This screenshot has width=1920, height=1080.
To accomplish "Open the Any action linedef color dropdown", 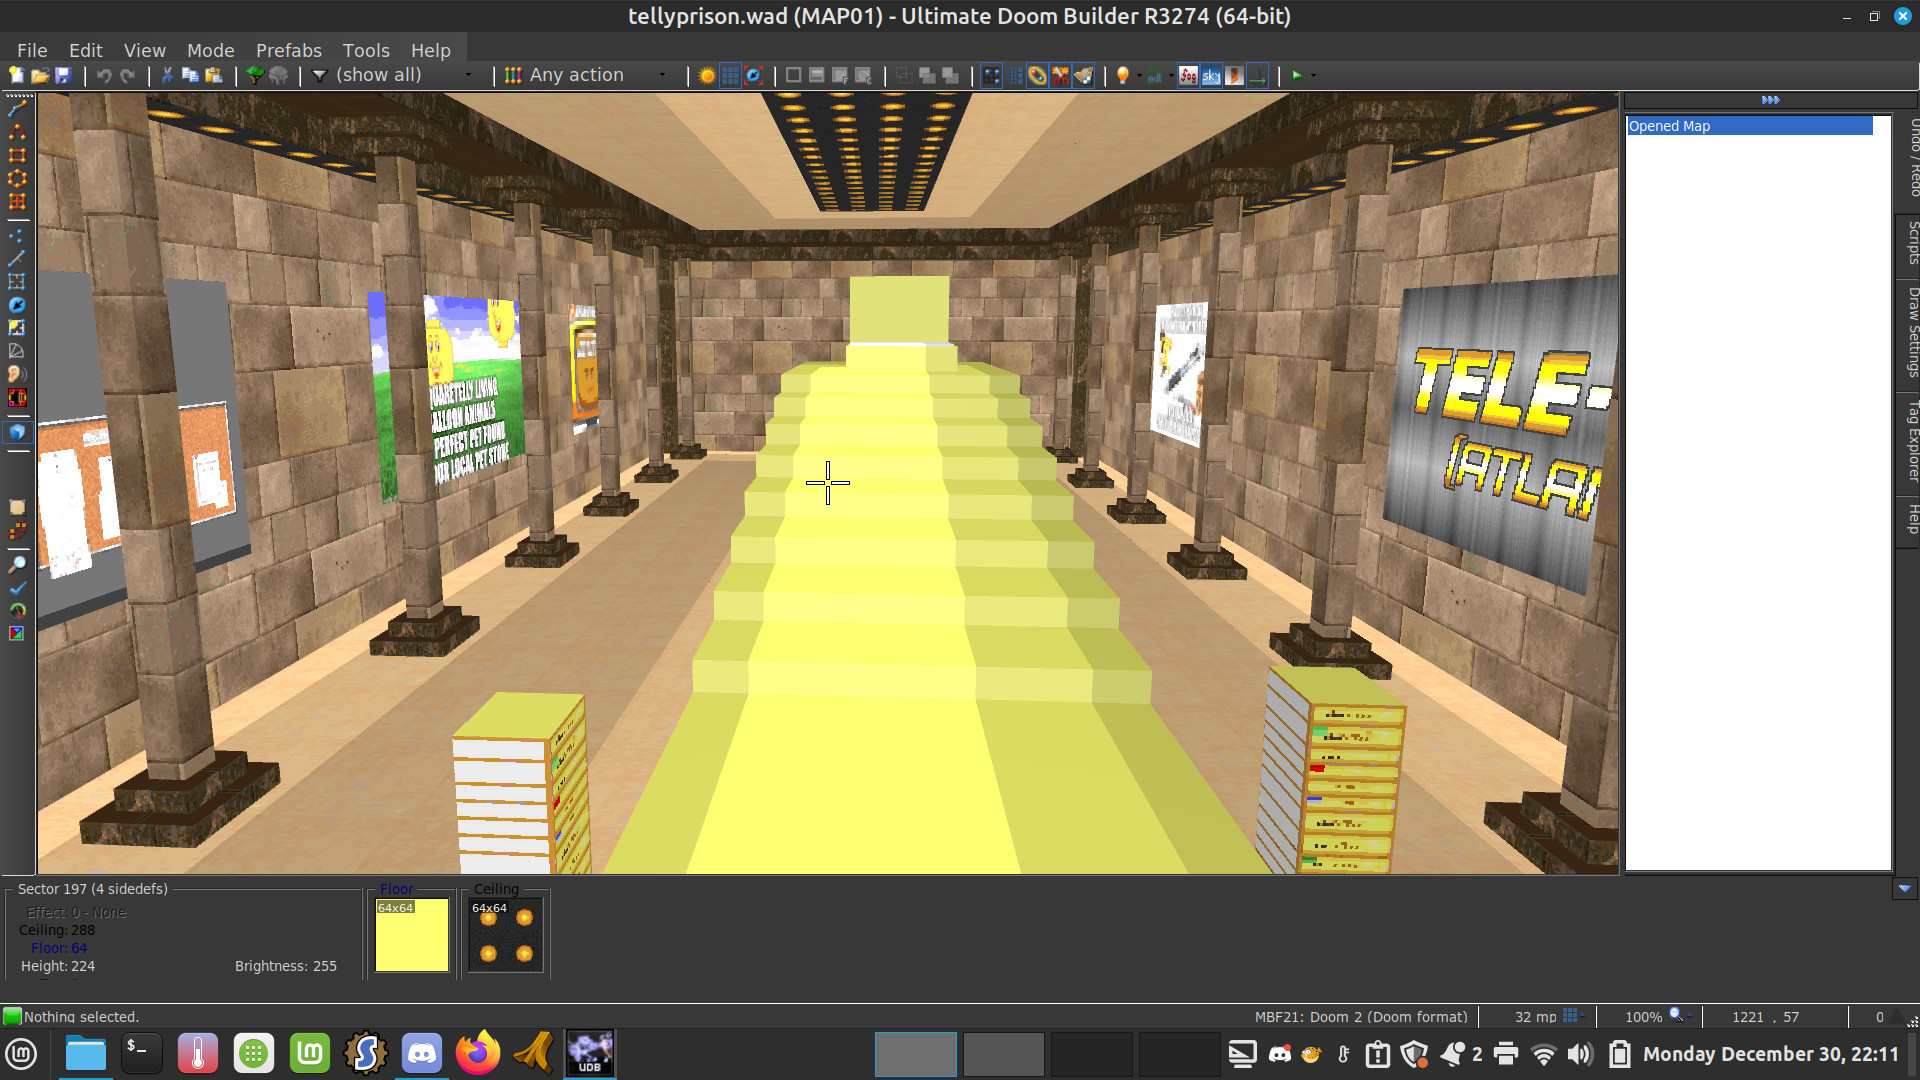I will pos(597,76).
